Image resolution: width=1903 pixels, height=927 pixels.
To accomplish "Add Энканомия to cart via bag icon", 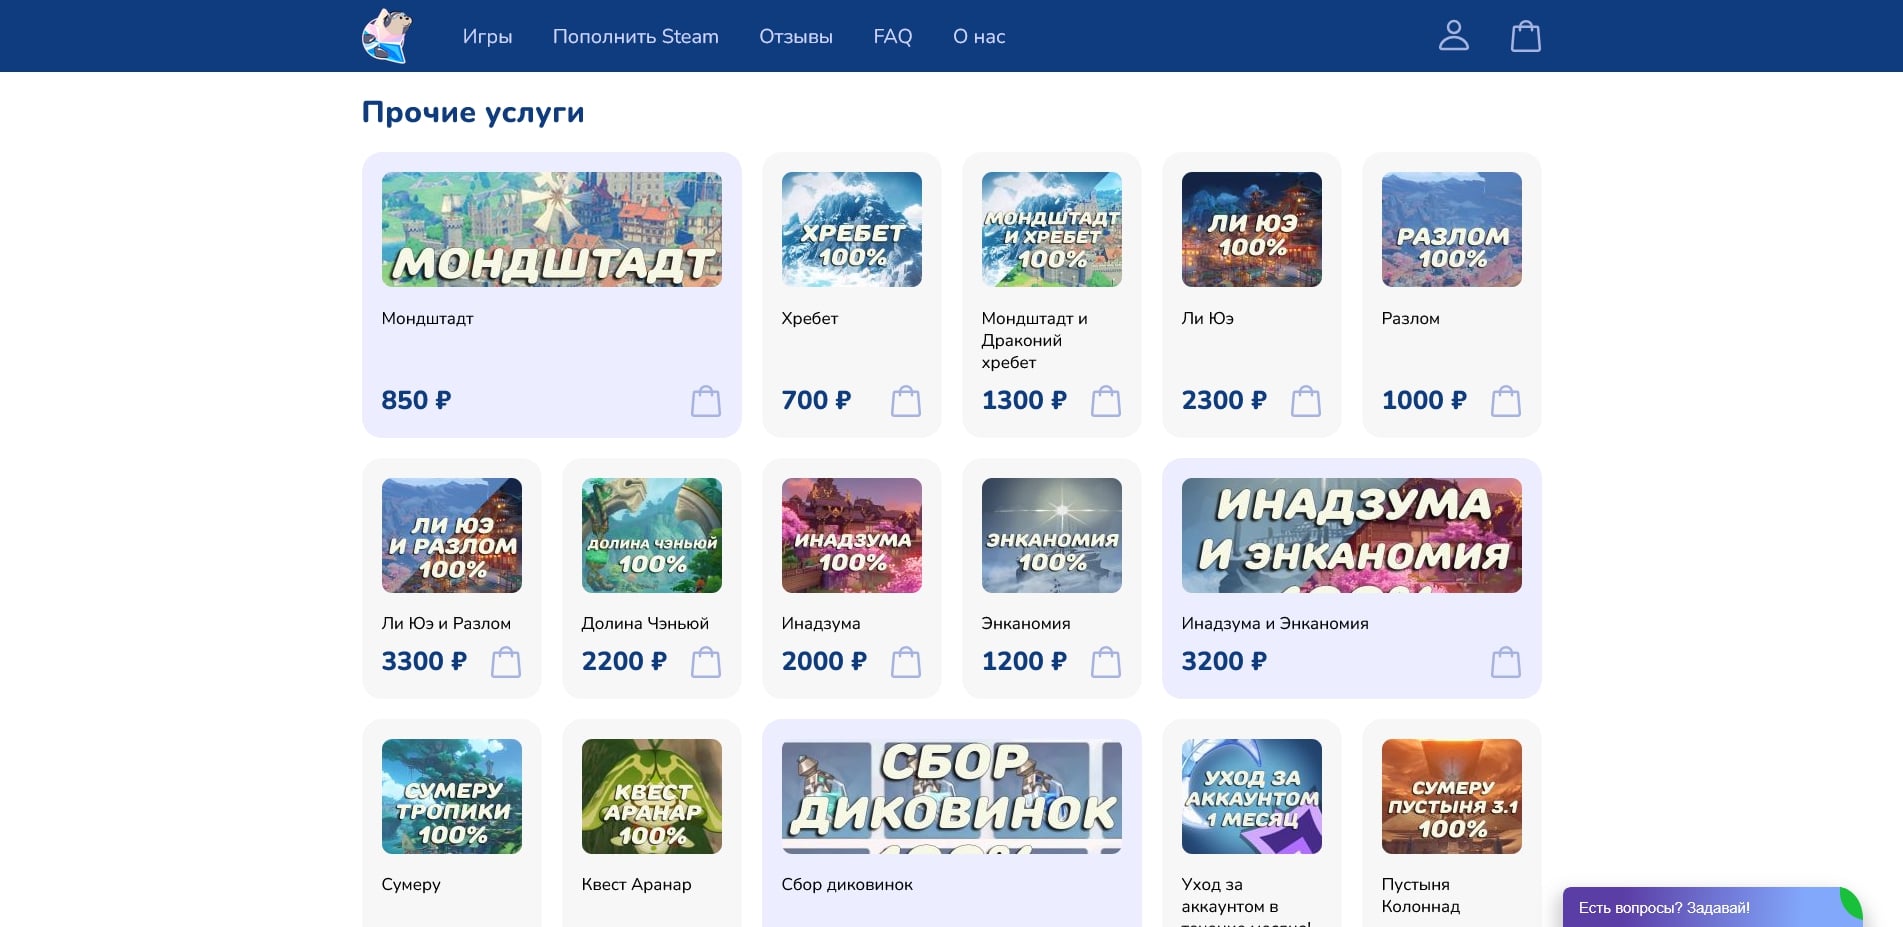I will coord(1105,661).
